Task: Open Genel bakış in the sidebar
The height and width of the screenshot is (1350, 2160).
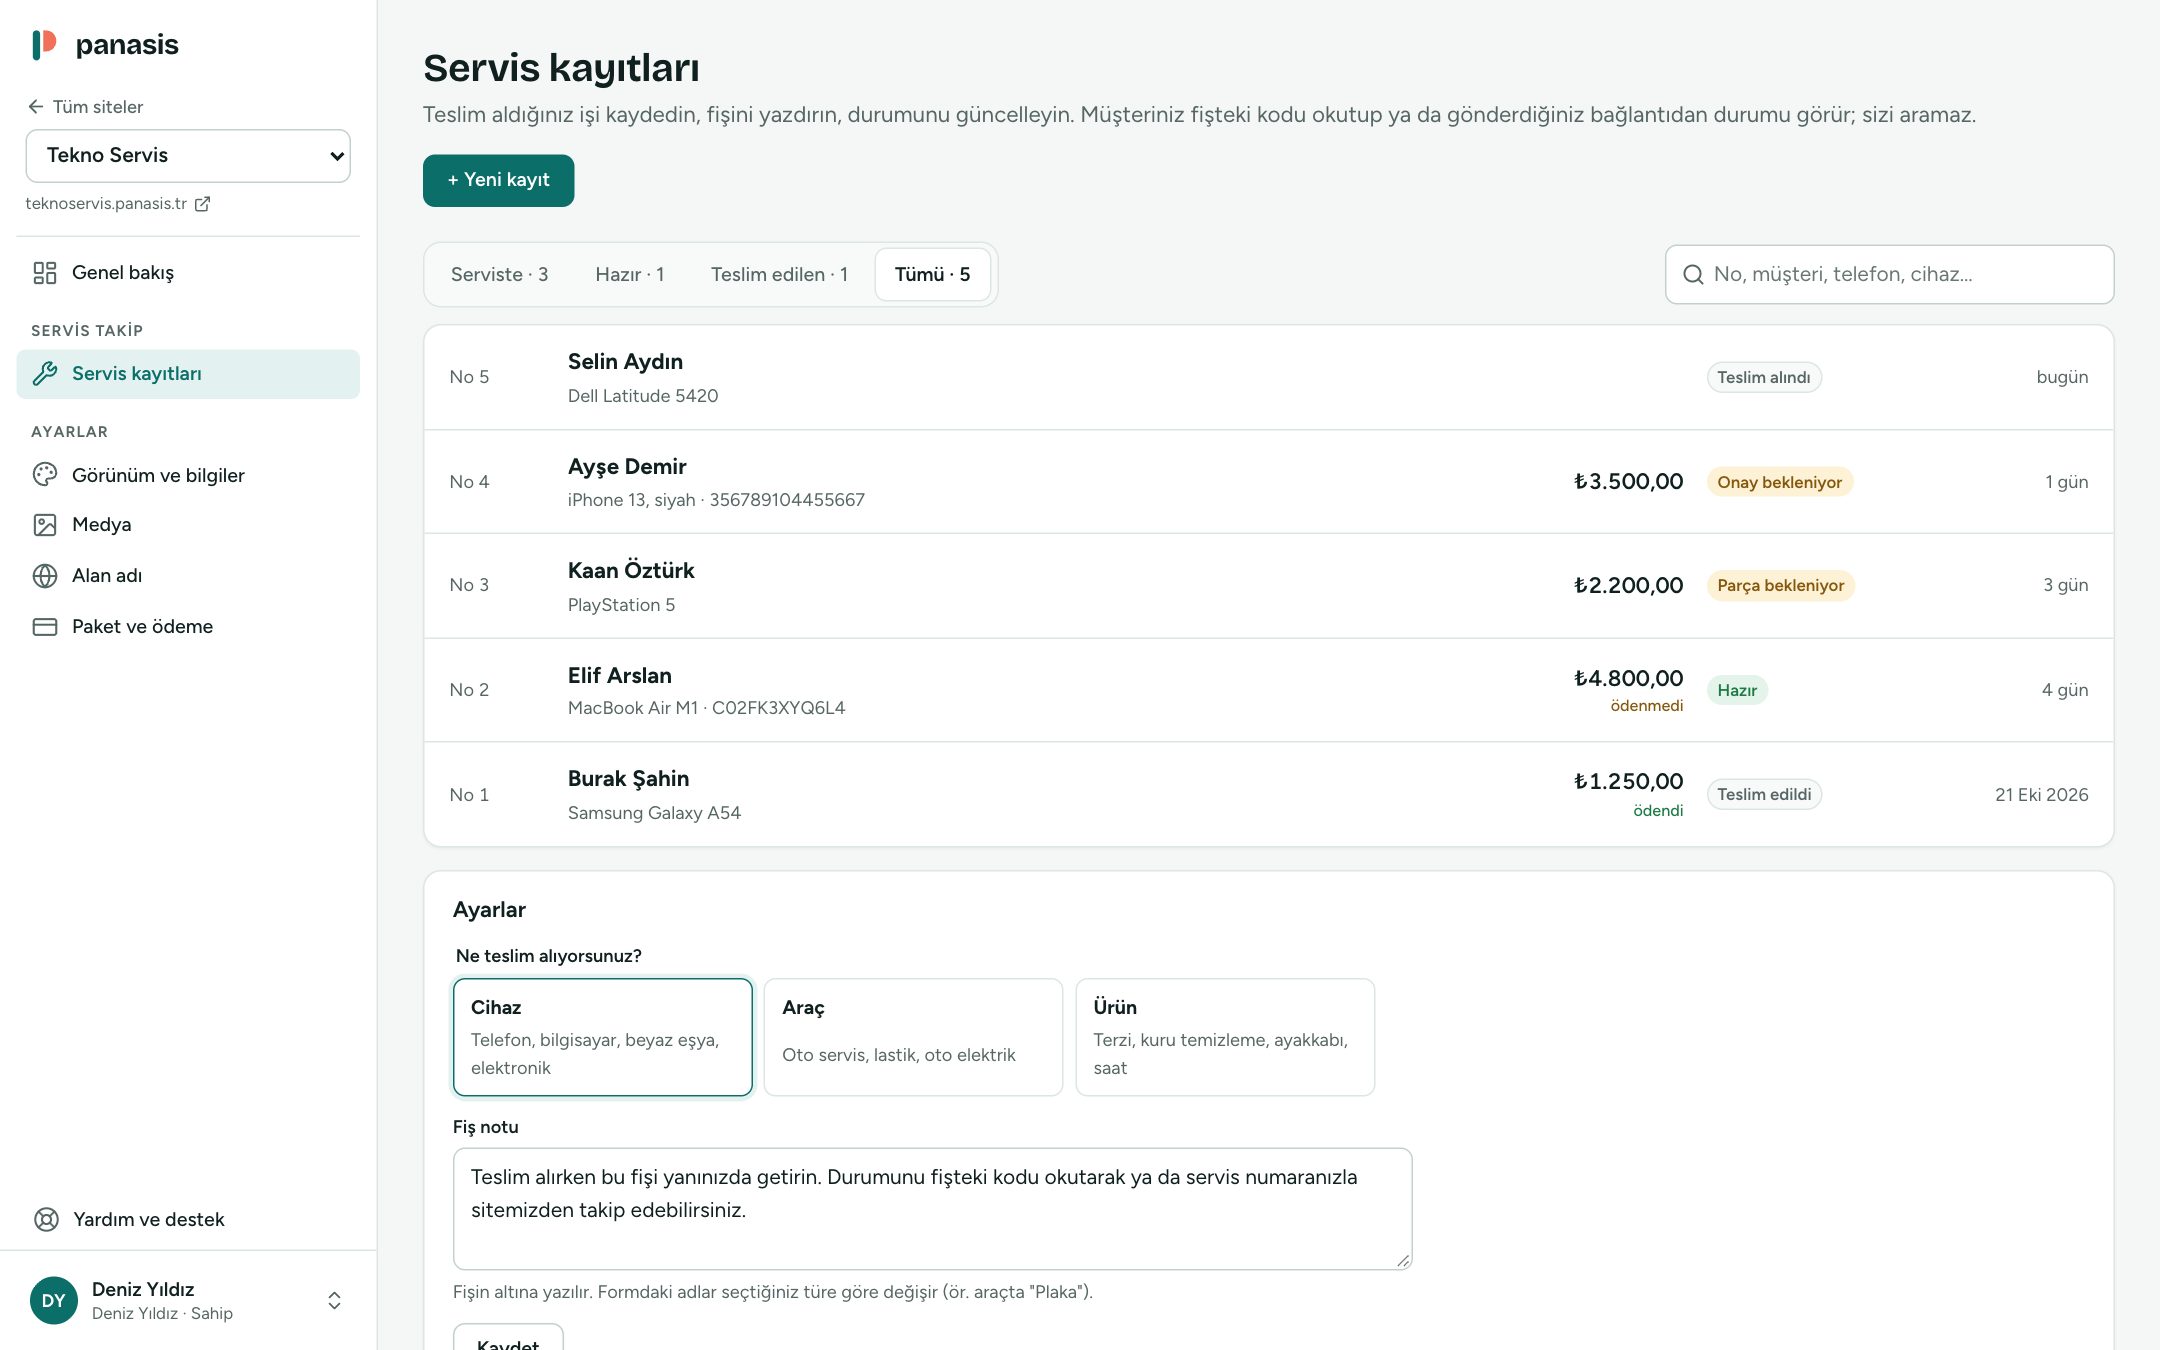Action: click(188, 273)
